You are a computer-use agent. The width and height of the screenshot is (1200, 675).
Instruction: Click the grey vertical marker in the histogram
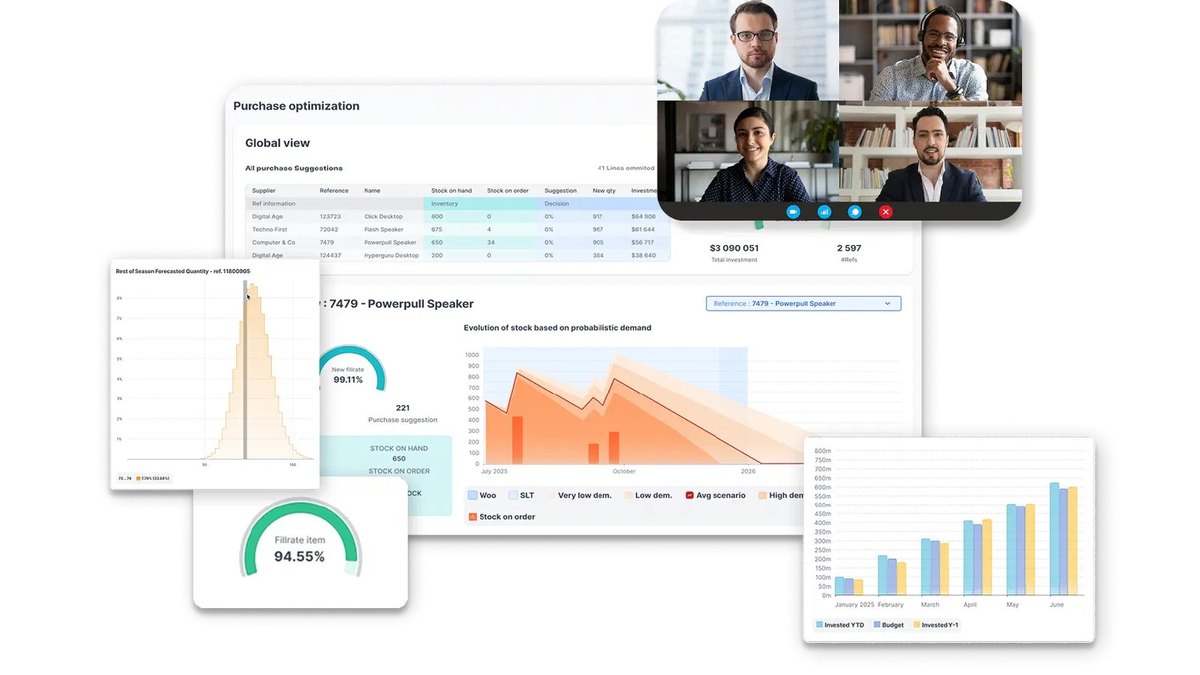tap(246, 371)
